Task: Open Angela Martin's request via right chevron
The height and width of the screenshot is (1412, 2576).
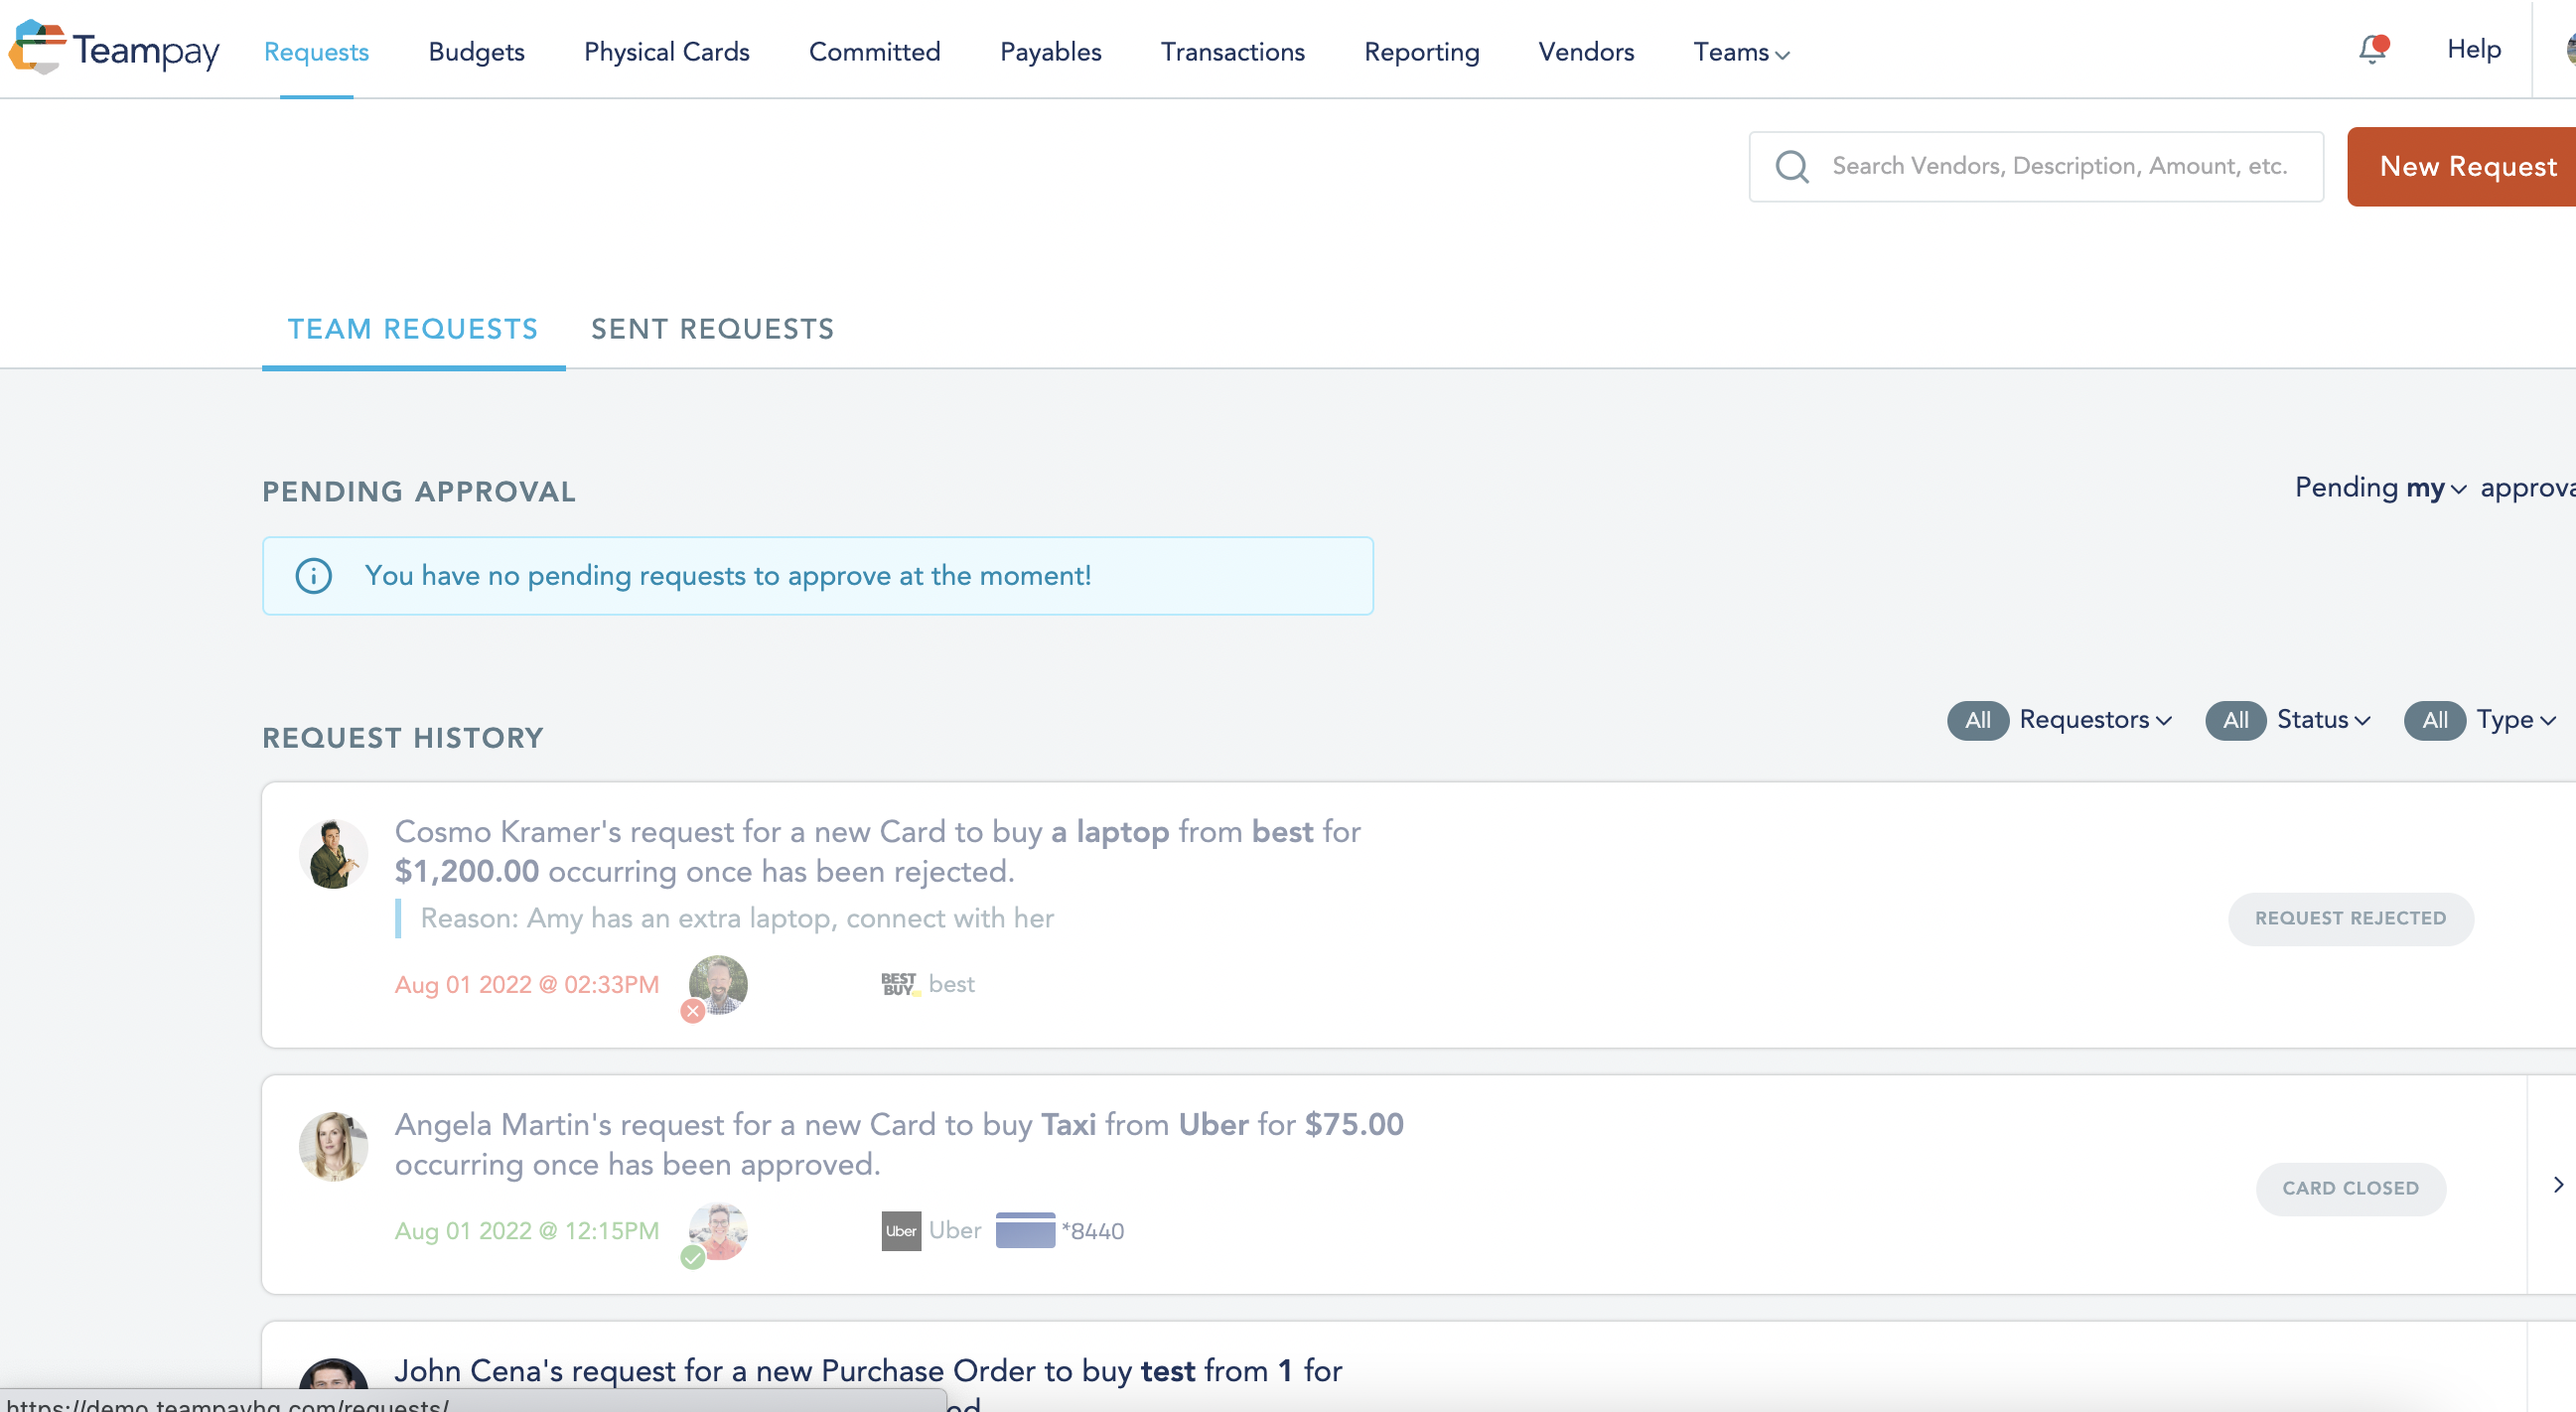Action: 2558,1184
